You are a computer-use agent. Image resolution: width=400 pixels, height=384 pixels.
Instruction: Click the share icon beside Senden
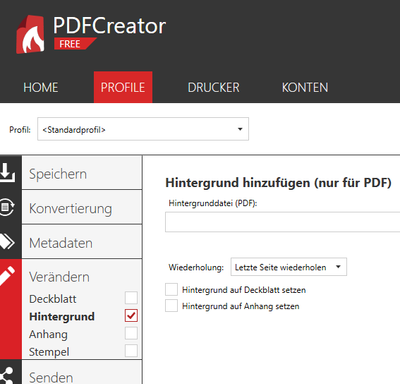(7, 375)
